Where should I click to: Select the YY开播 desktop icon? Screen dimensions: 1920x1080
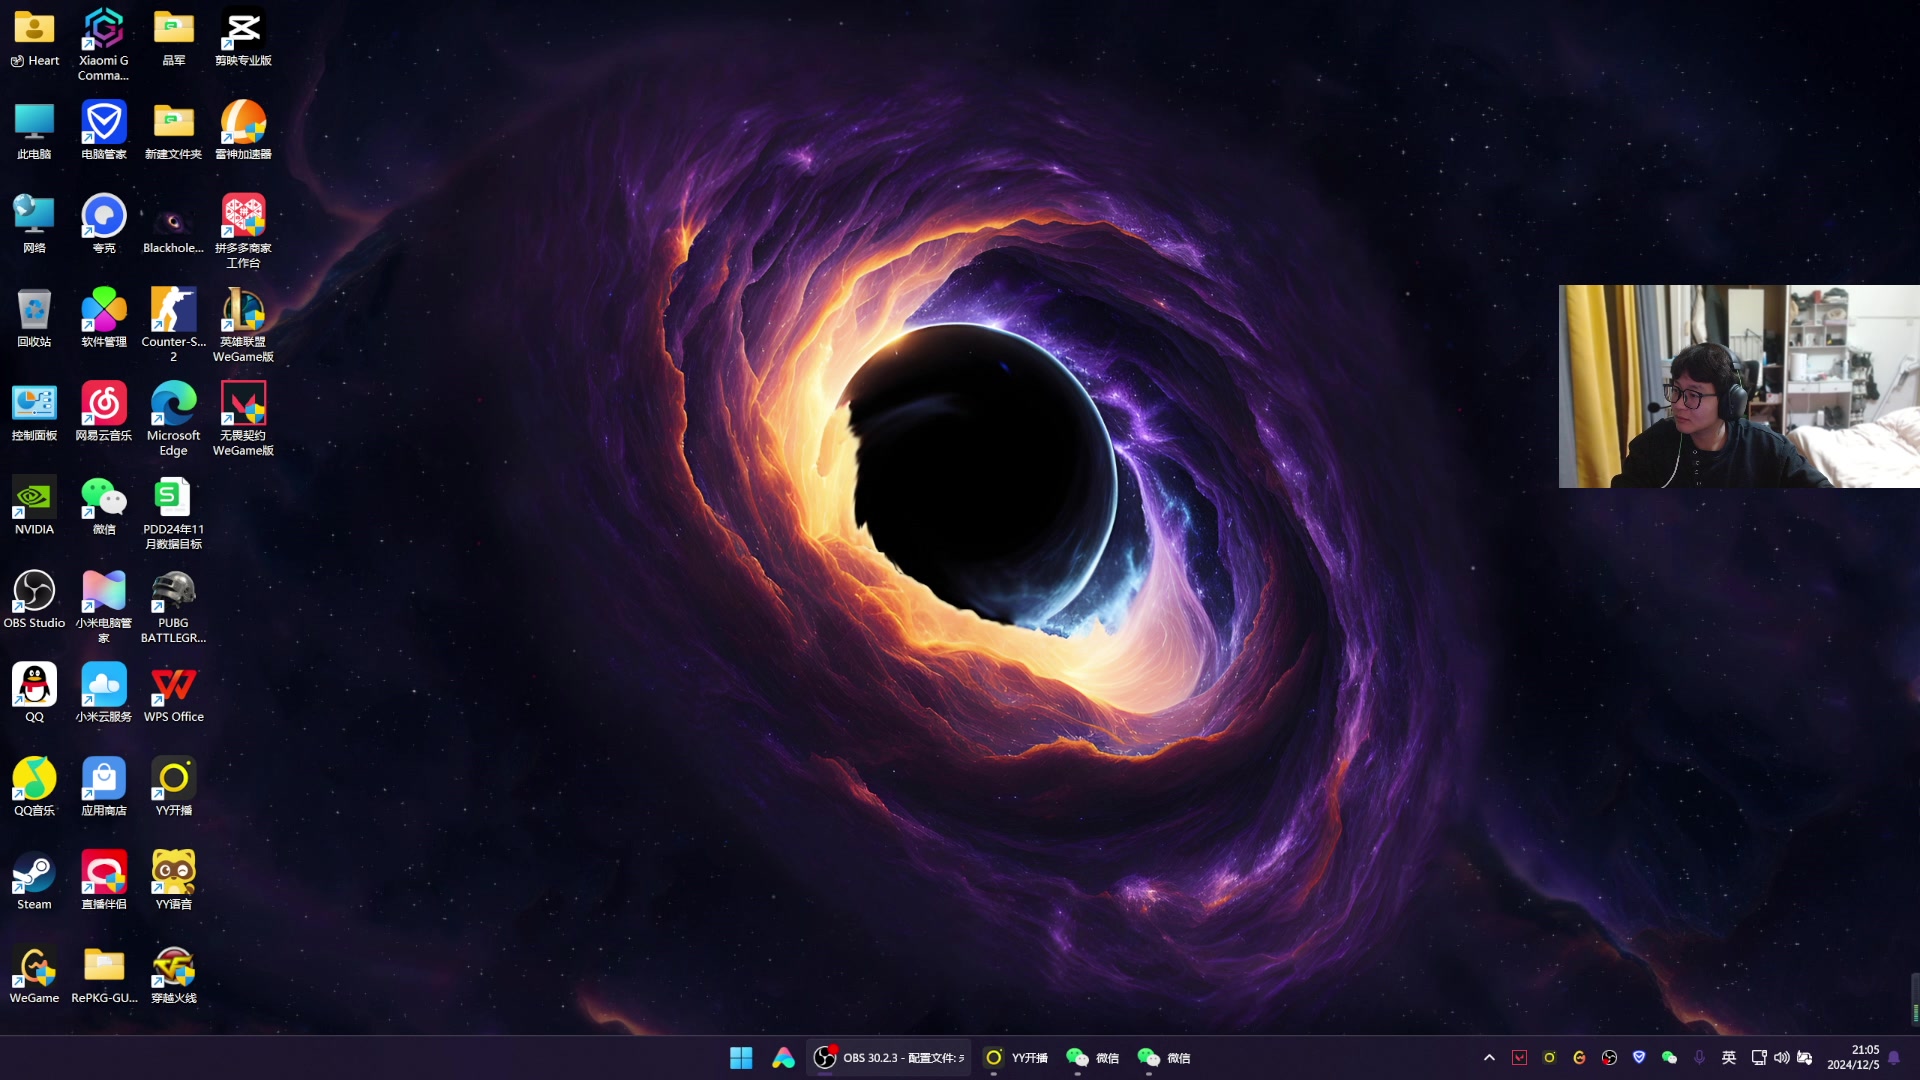[x=173, y=787]
